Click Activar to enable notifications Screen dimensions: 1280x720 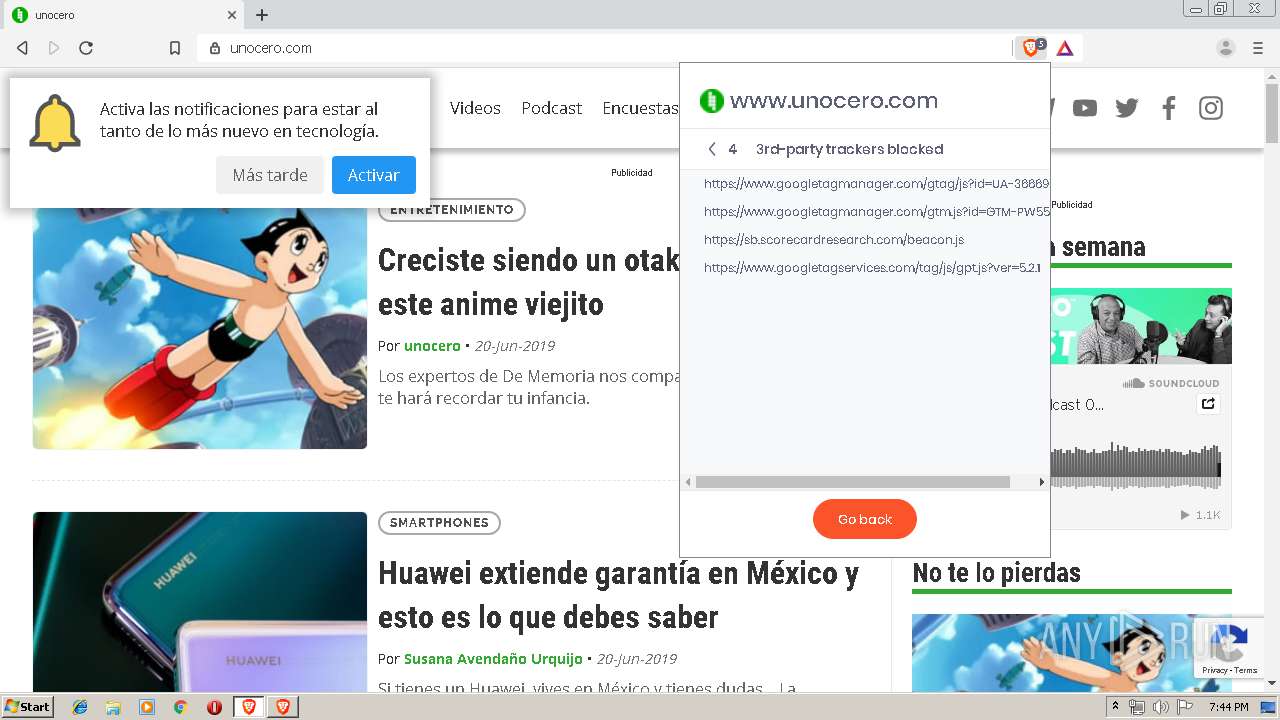(374, 175)
